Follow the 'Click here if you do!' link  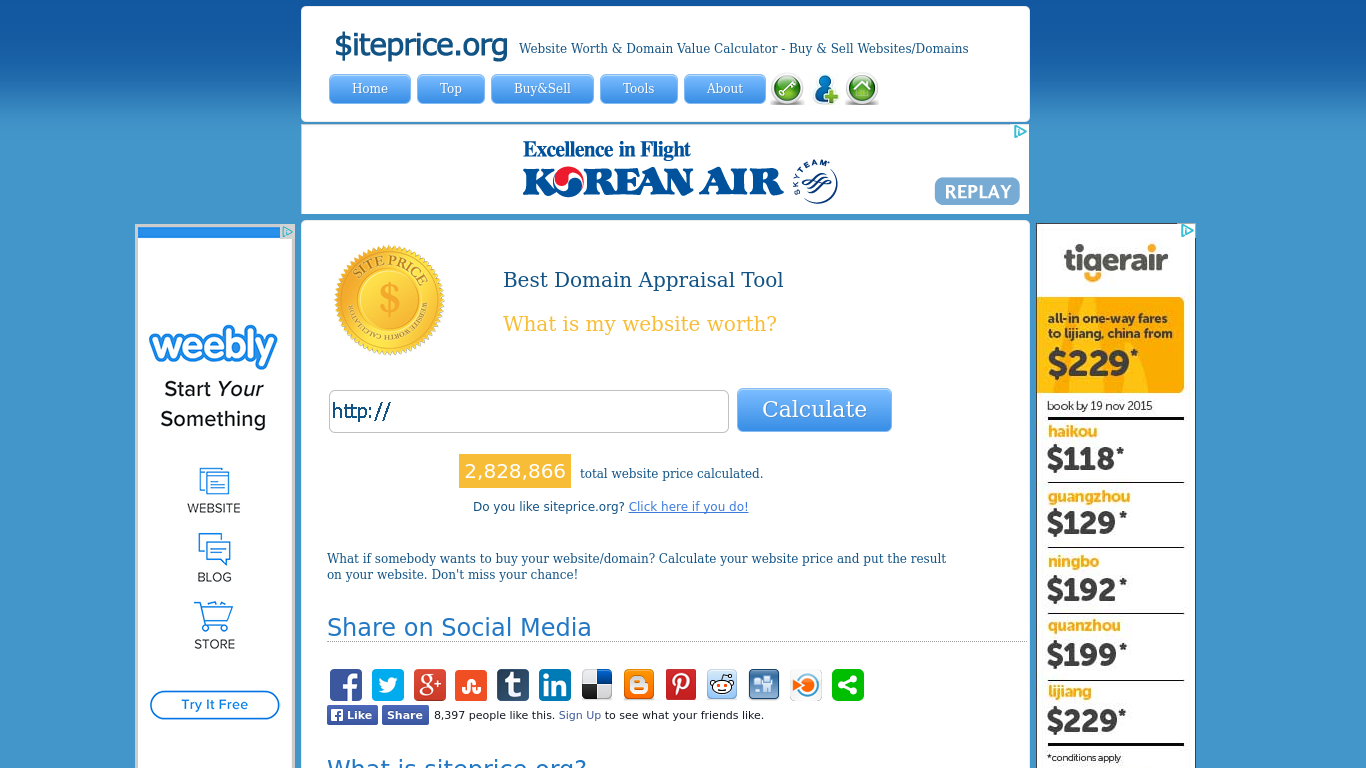click(x=688, y=506)
